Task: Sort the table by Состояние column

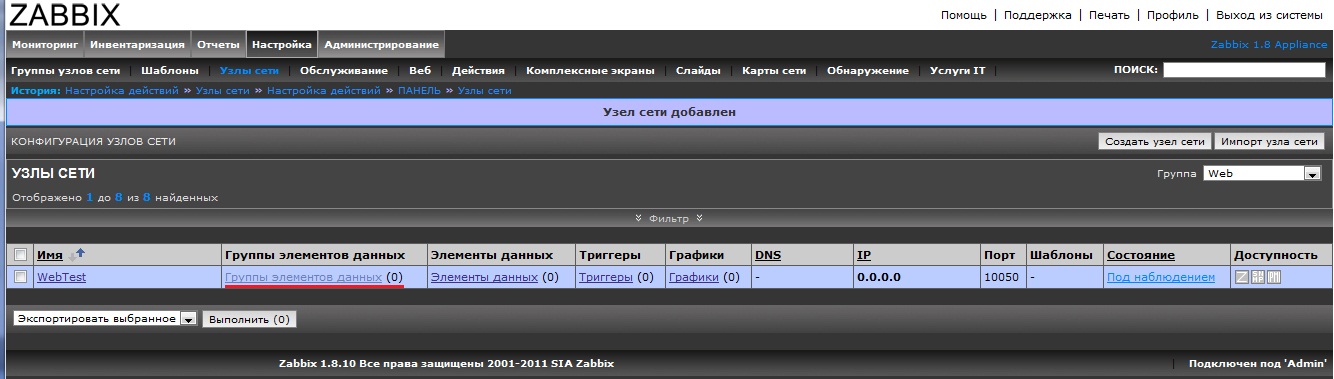Action: [1141, 255]
